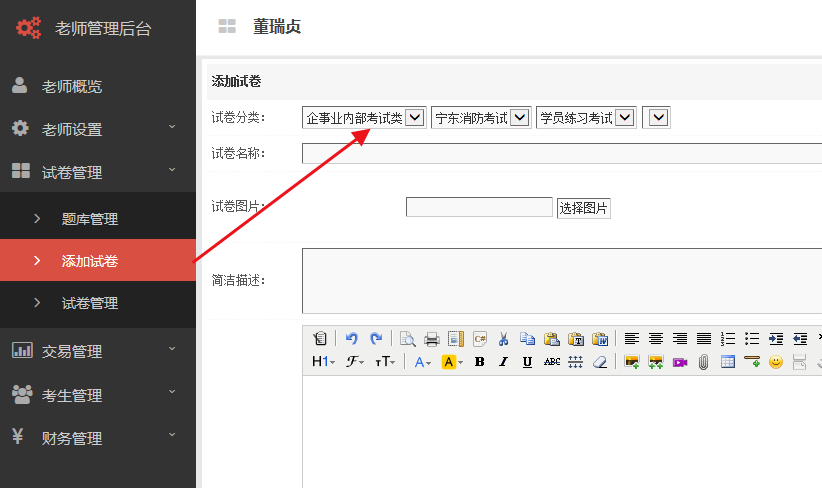Click the print icon in editor toolbar
Image resolution: width=822 pixels, height=488 pixels.
click(432, 339)
